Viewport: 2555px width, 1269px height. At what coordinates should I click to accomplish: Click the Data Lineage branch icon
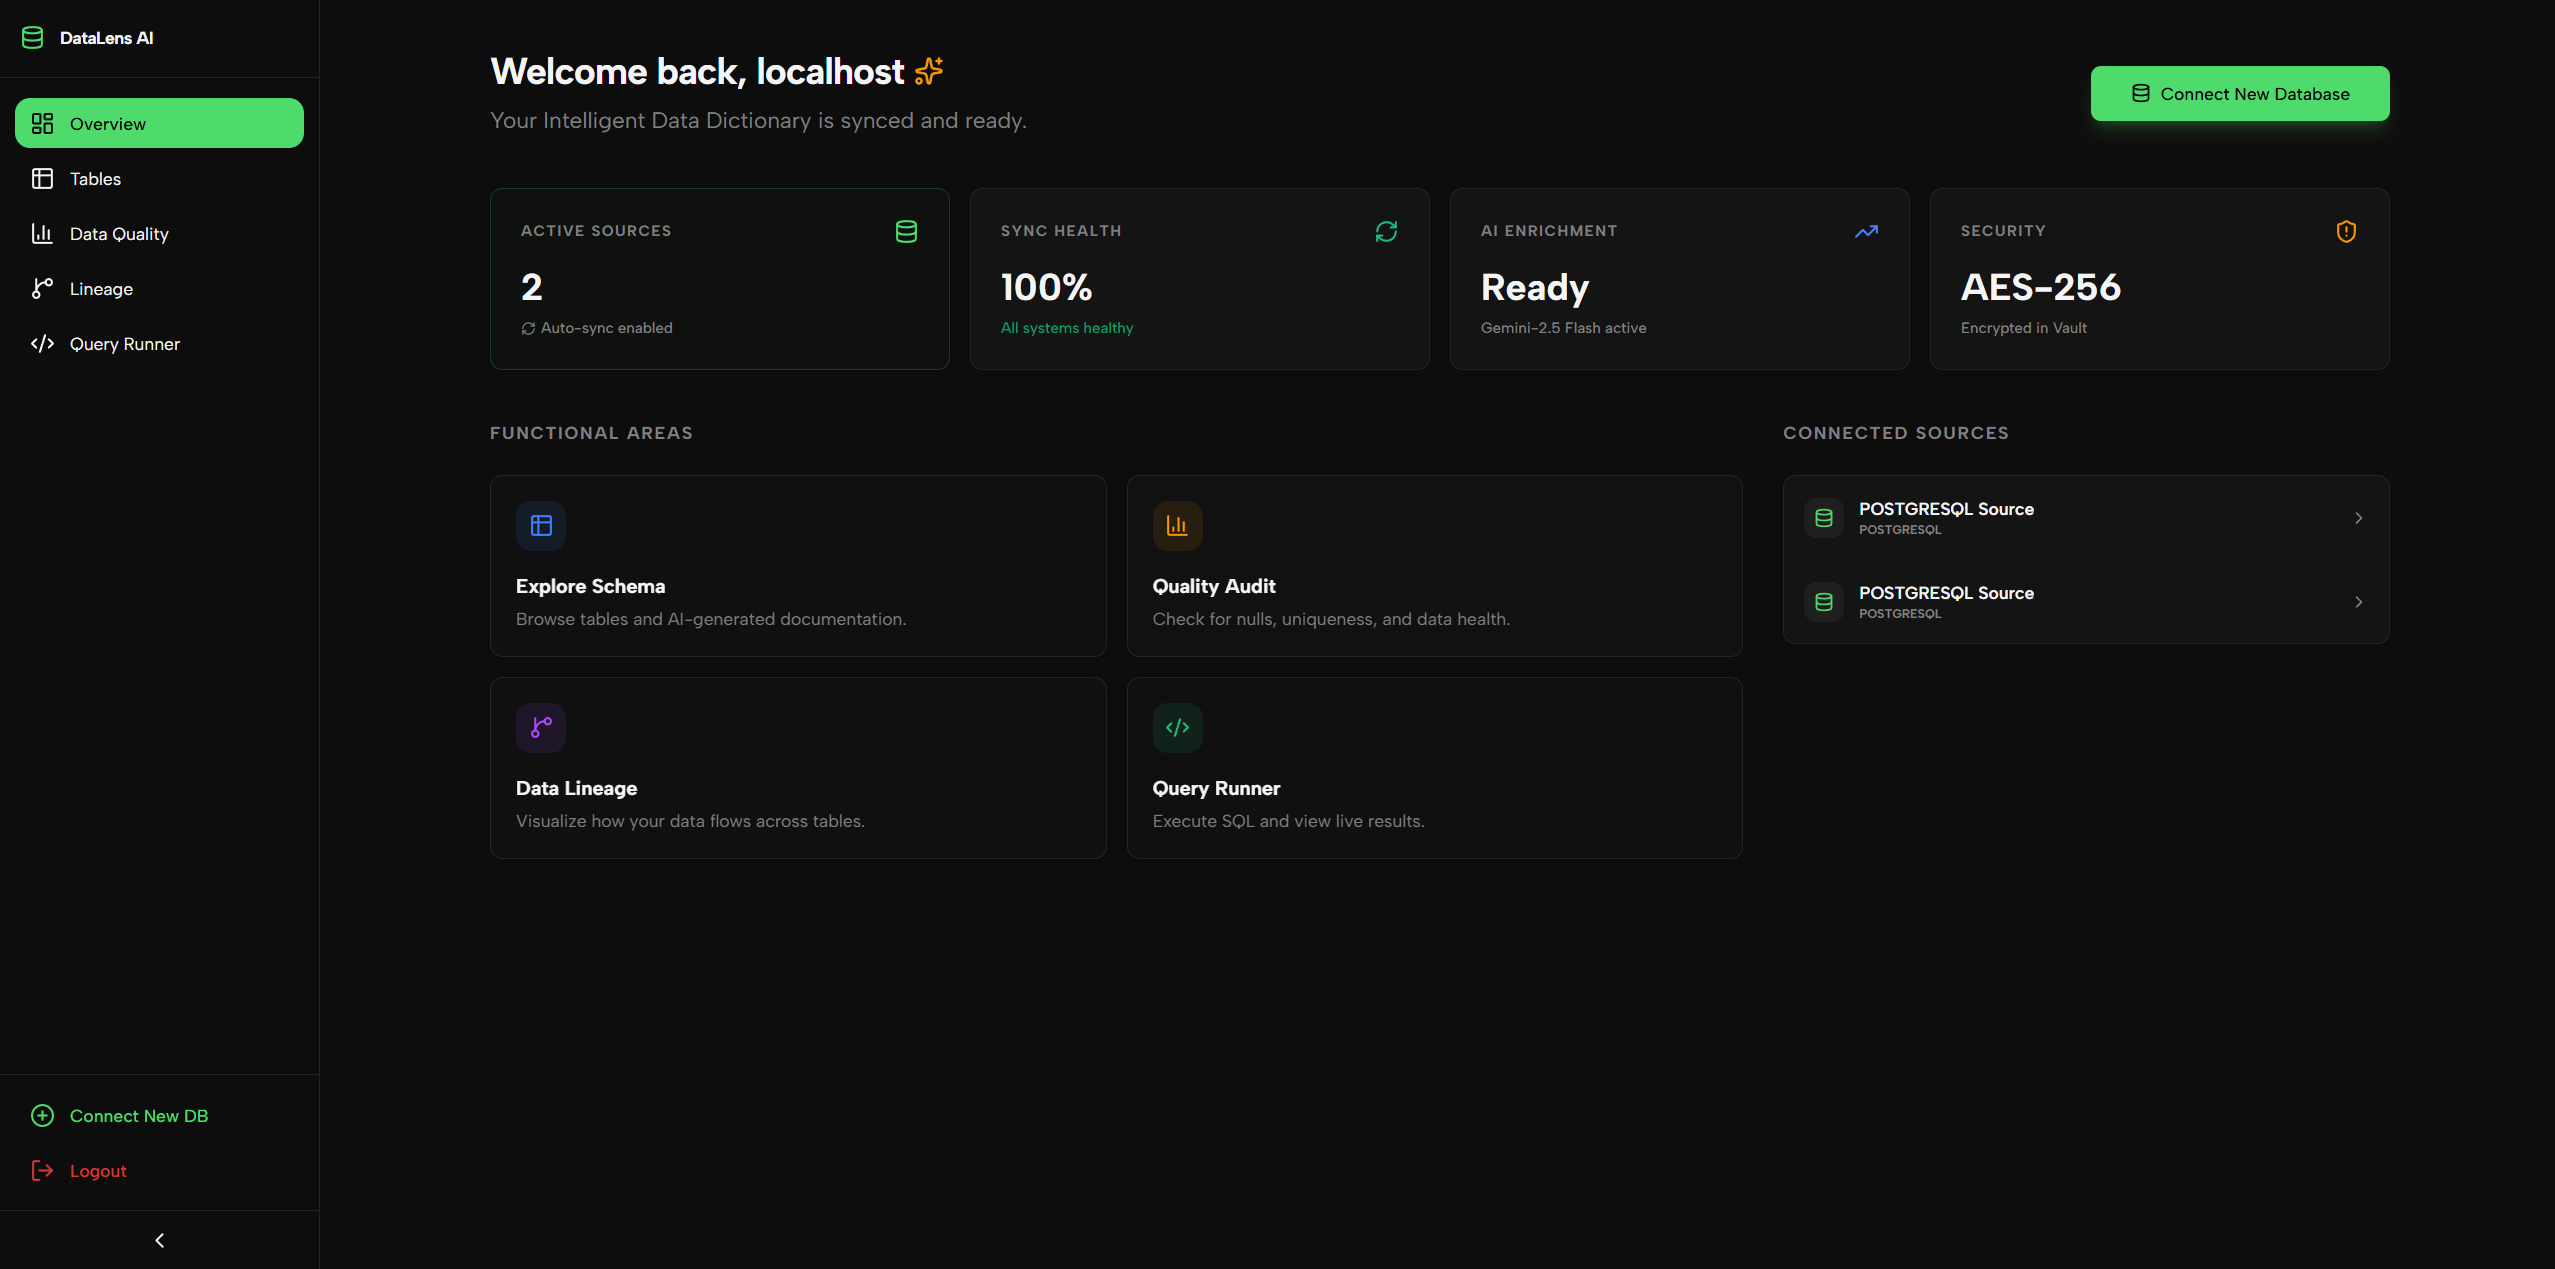tap(541, 728)
